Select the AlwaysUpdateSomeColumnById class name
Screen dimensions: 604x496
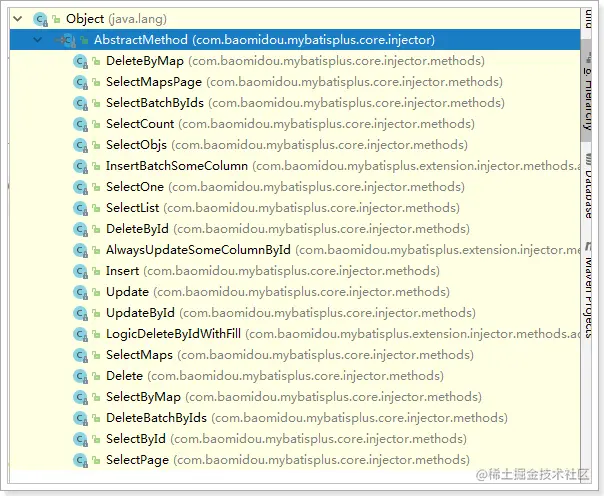pos(198,250)
